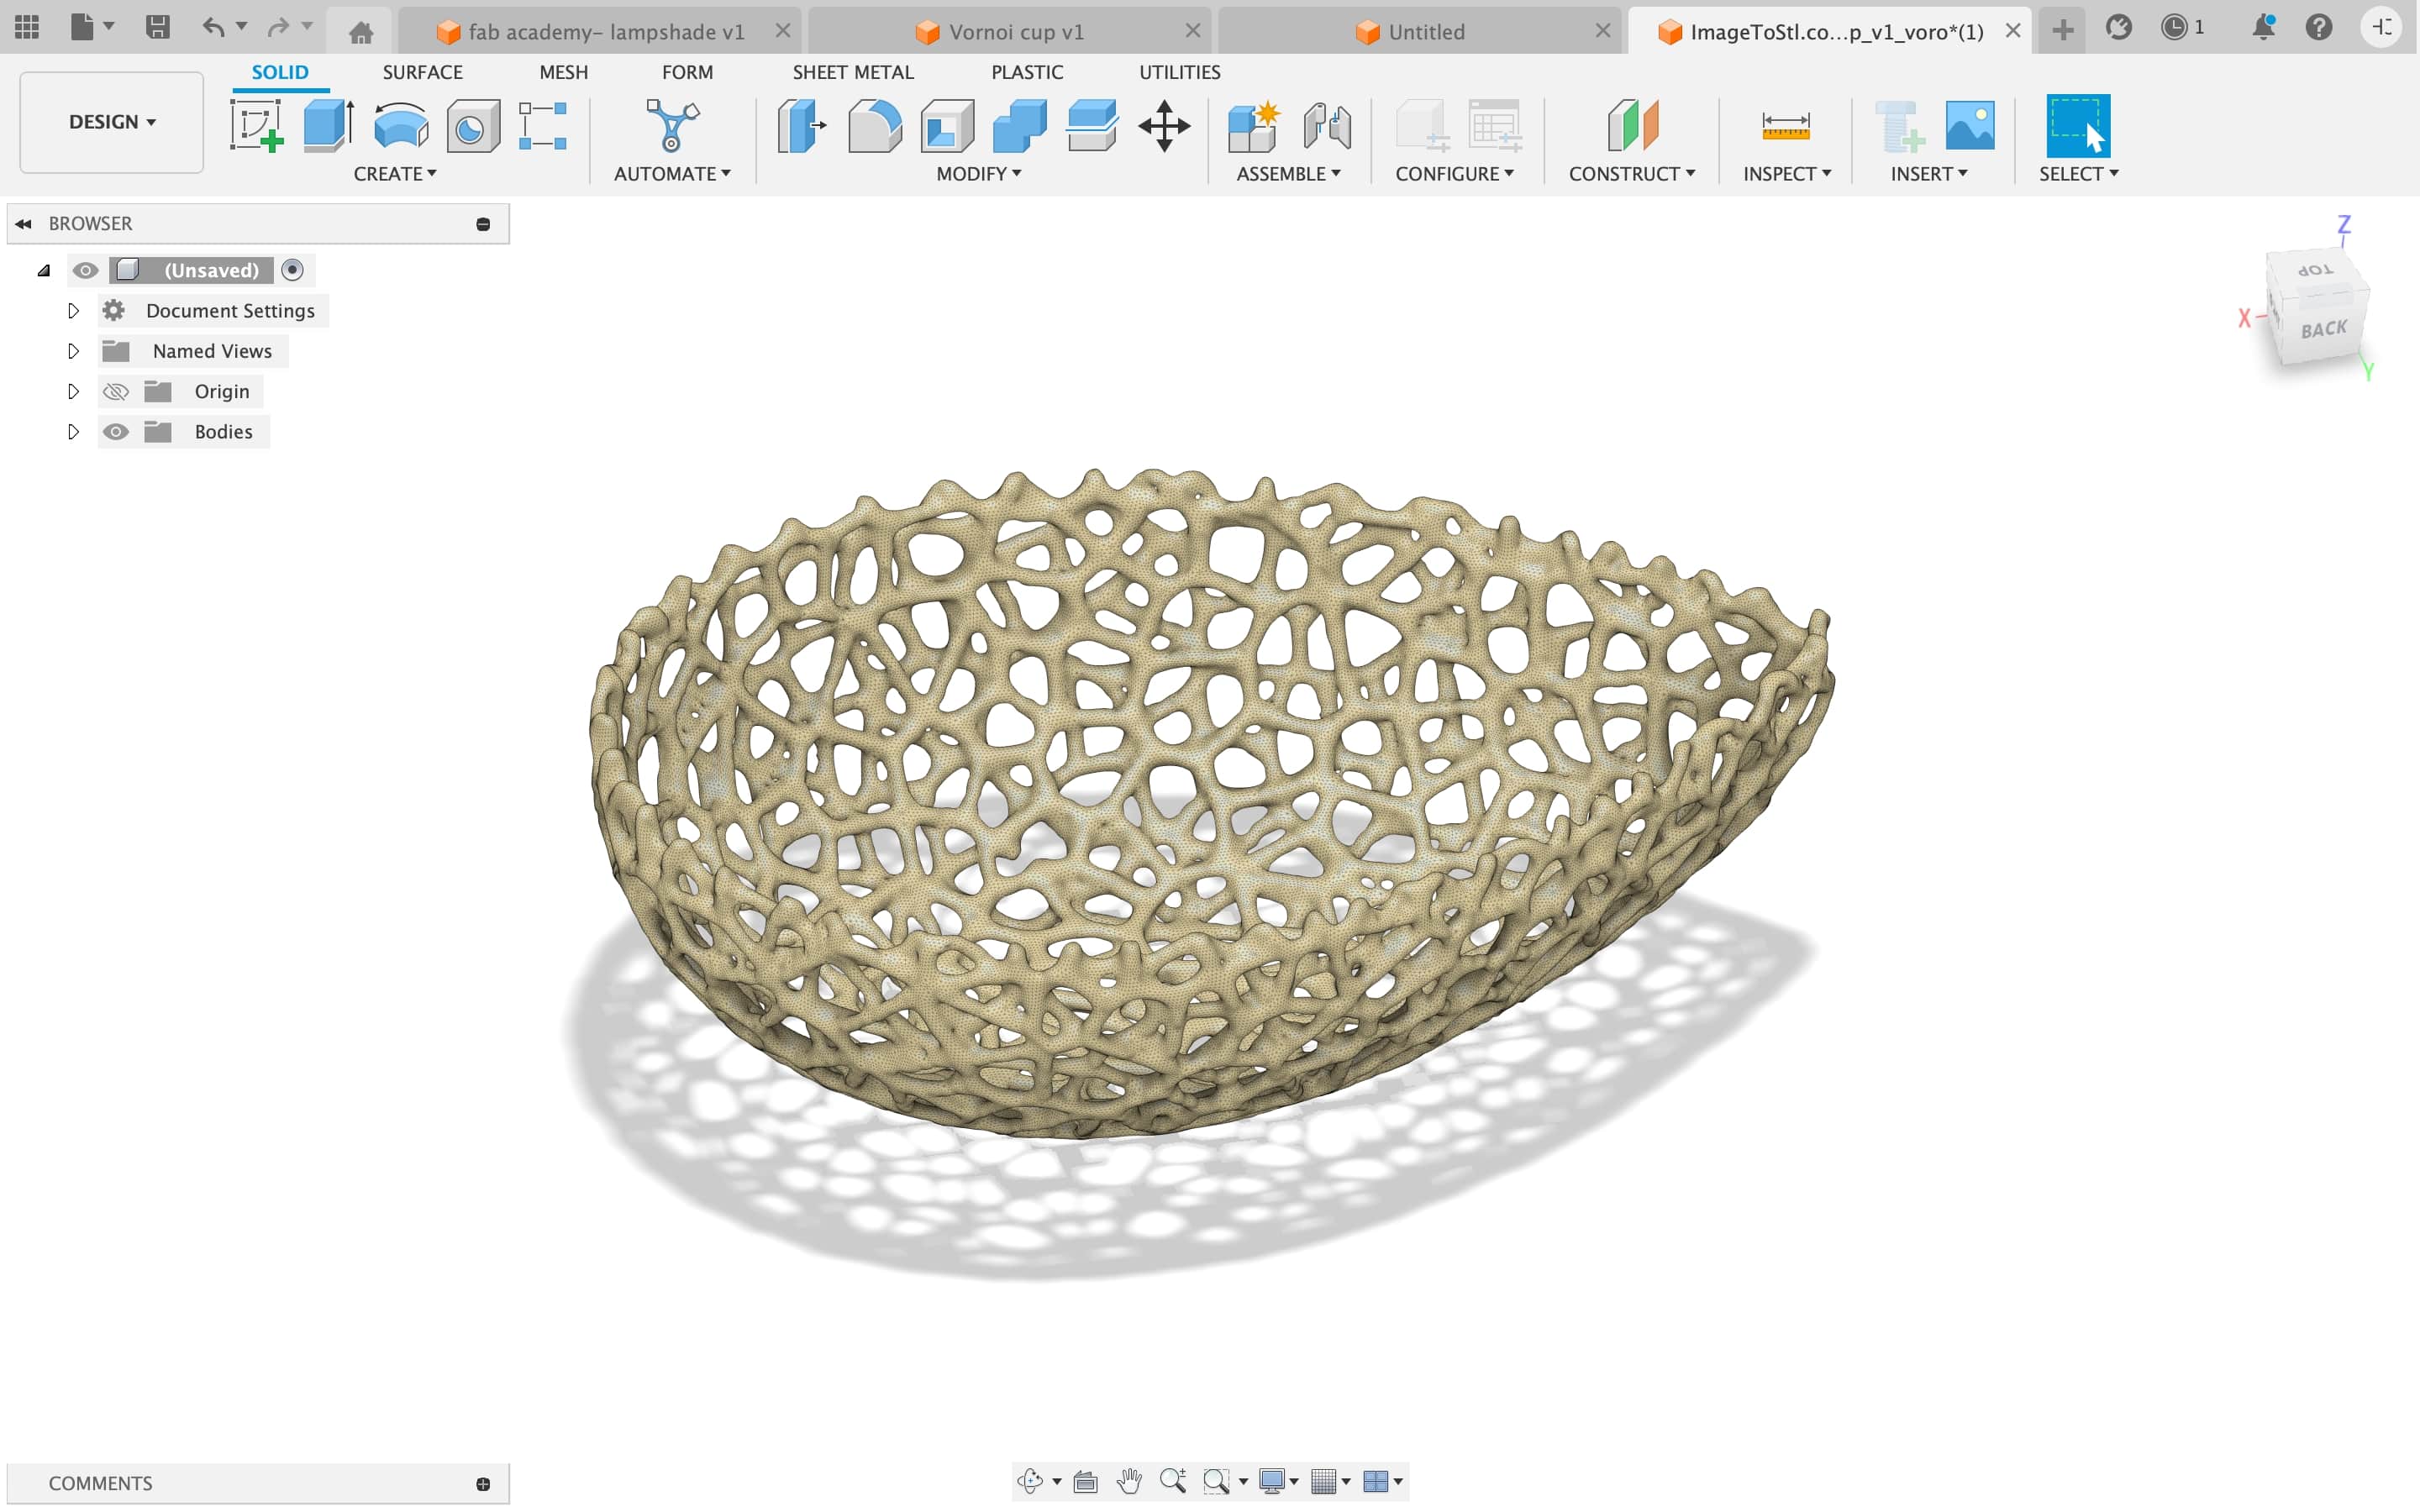Switch to the MESH ribbon tab
Screen dimensions: 2420x1512
563,72
